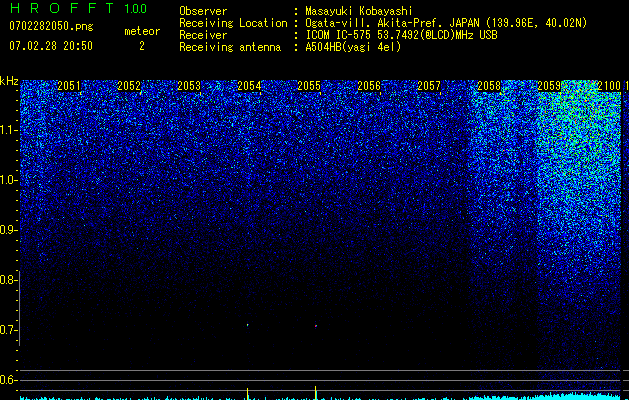Click the yellow amplitude spike below 2054
This screenshot has height=400, width=629.
pyautogui.click(x=248, y=393)
